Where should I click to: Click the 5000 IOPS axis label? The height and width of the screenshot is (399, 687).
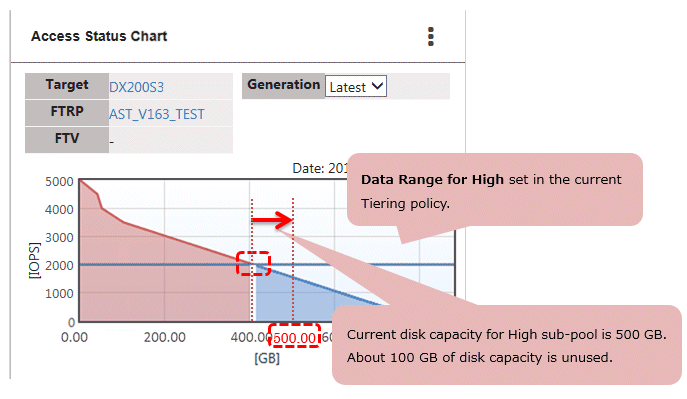coord(59,182)
